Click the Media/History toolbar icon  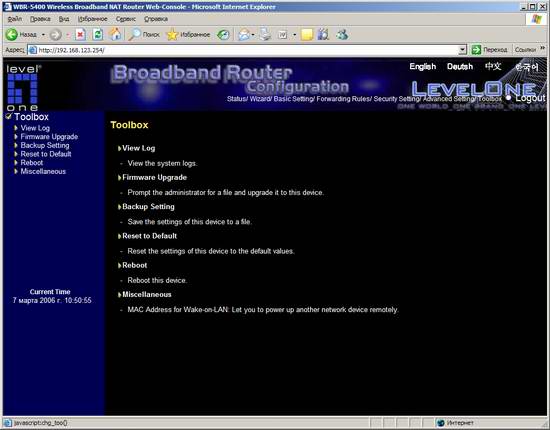click(223, 34)
